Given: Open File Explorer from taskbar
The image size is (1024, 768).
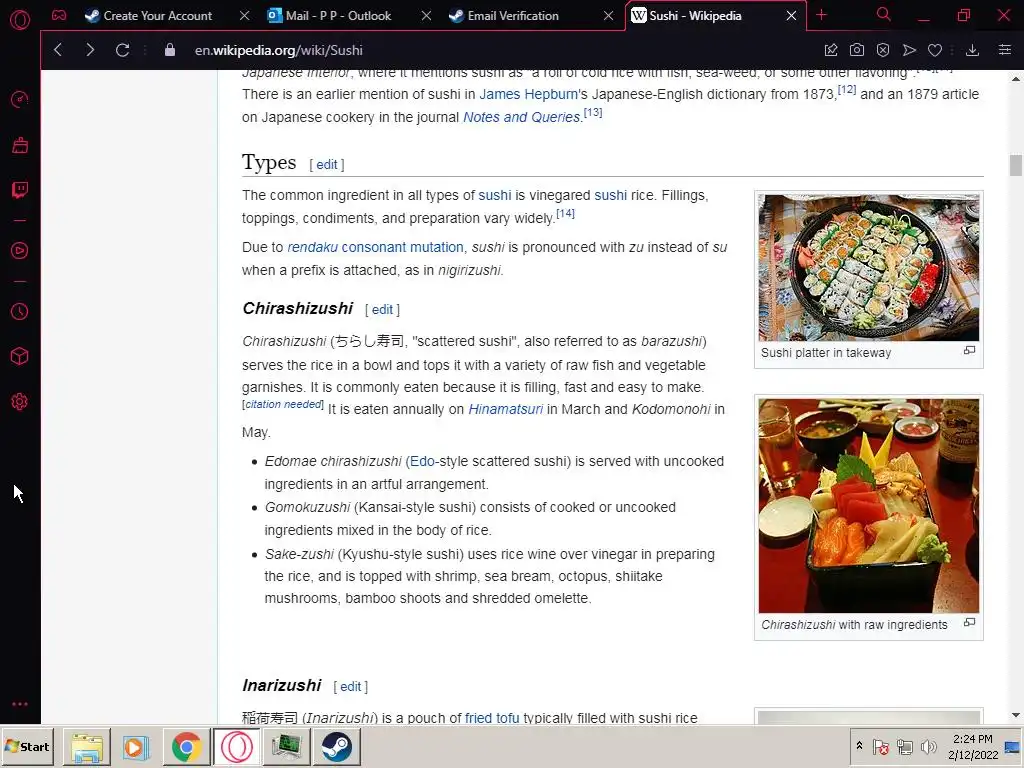Looking at the screenshot, I should coord(87,747).
